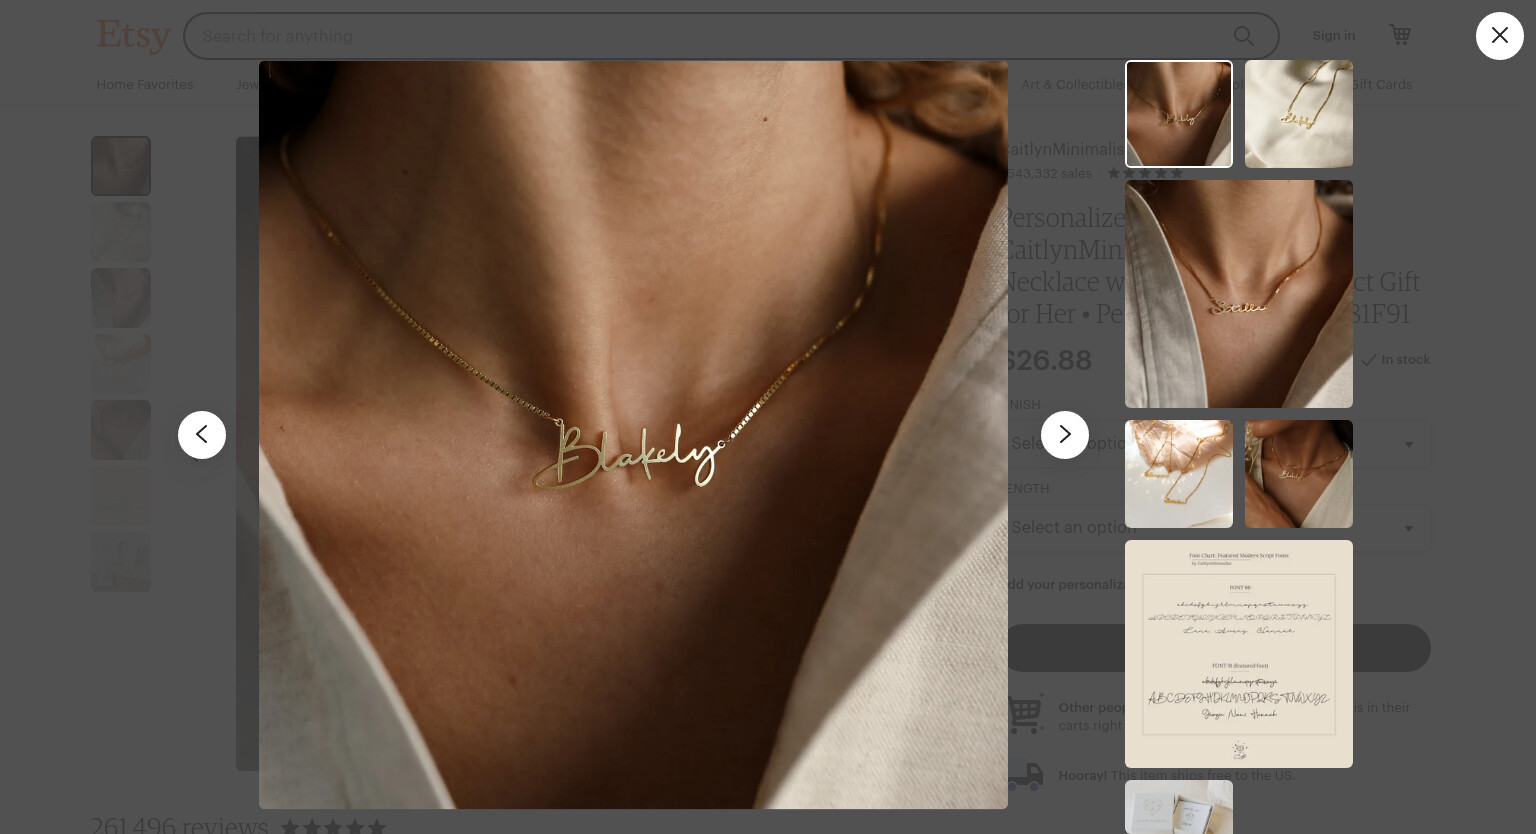Open the Art & Collectibles category
This screenshot has height=834, width=1536.
click(x=1071, y=85)
